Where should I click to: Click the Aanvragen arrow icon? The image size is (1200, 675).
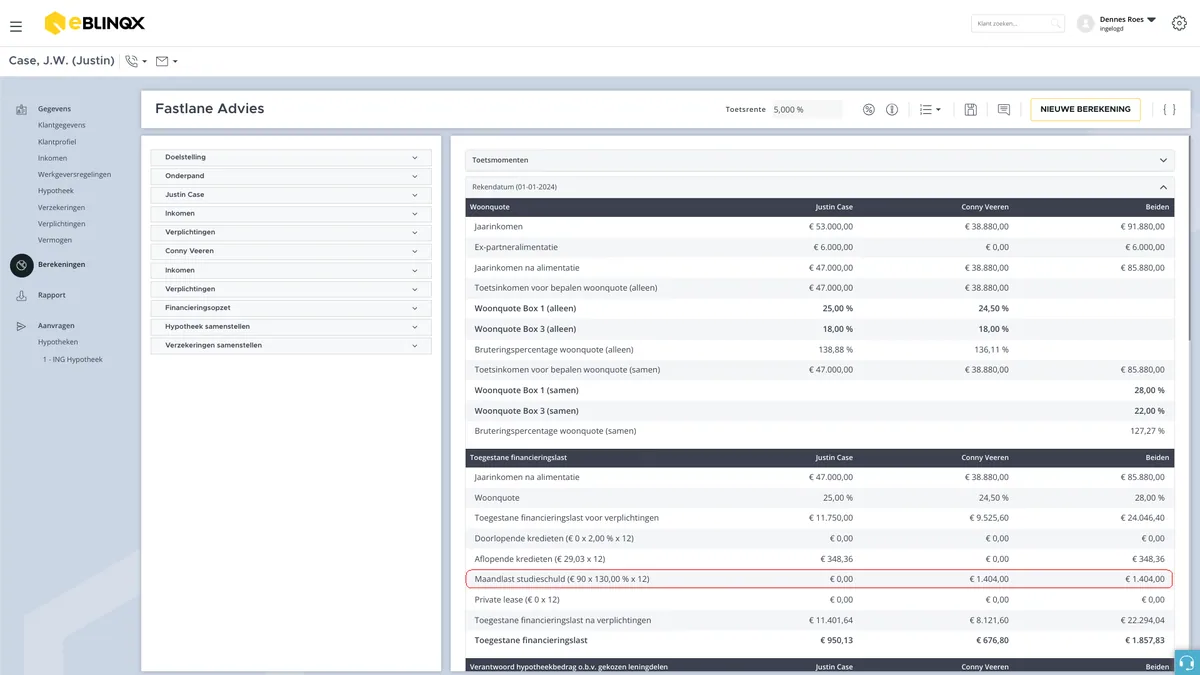21,326
